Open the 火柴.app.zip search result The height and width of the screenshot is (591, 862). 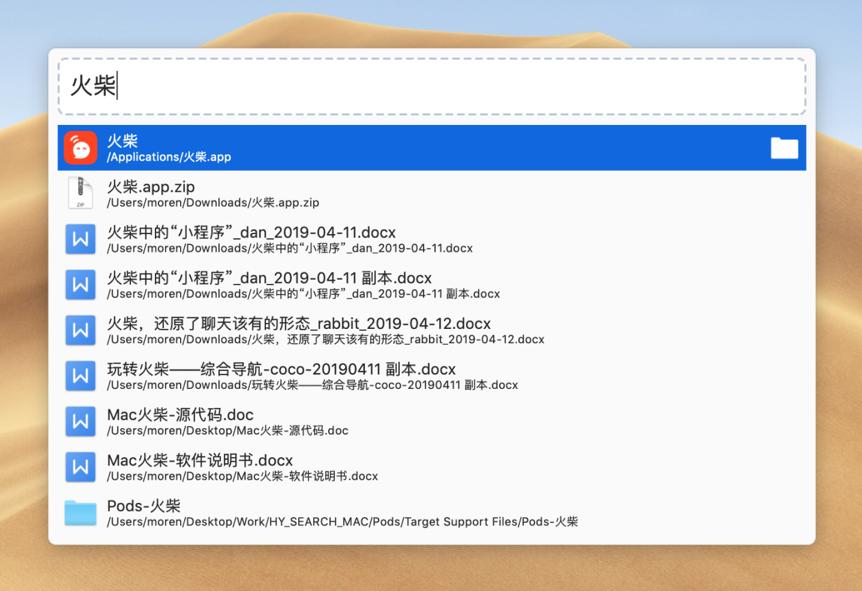coord(300,192)
